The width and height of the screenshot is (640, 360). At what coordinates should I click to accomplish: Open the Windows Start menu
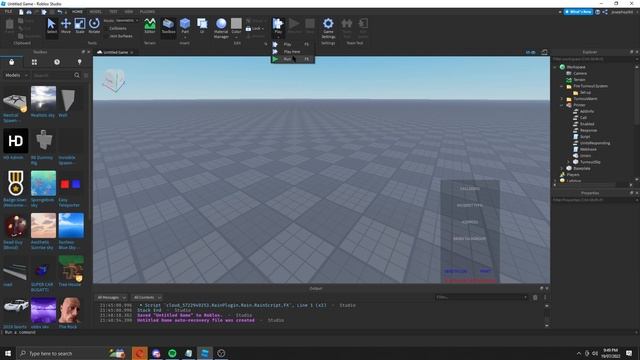[x=8, y=353]
